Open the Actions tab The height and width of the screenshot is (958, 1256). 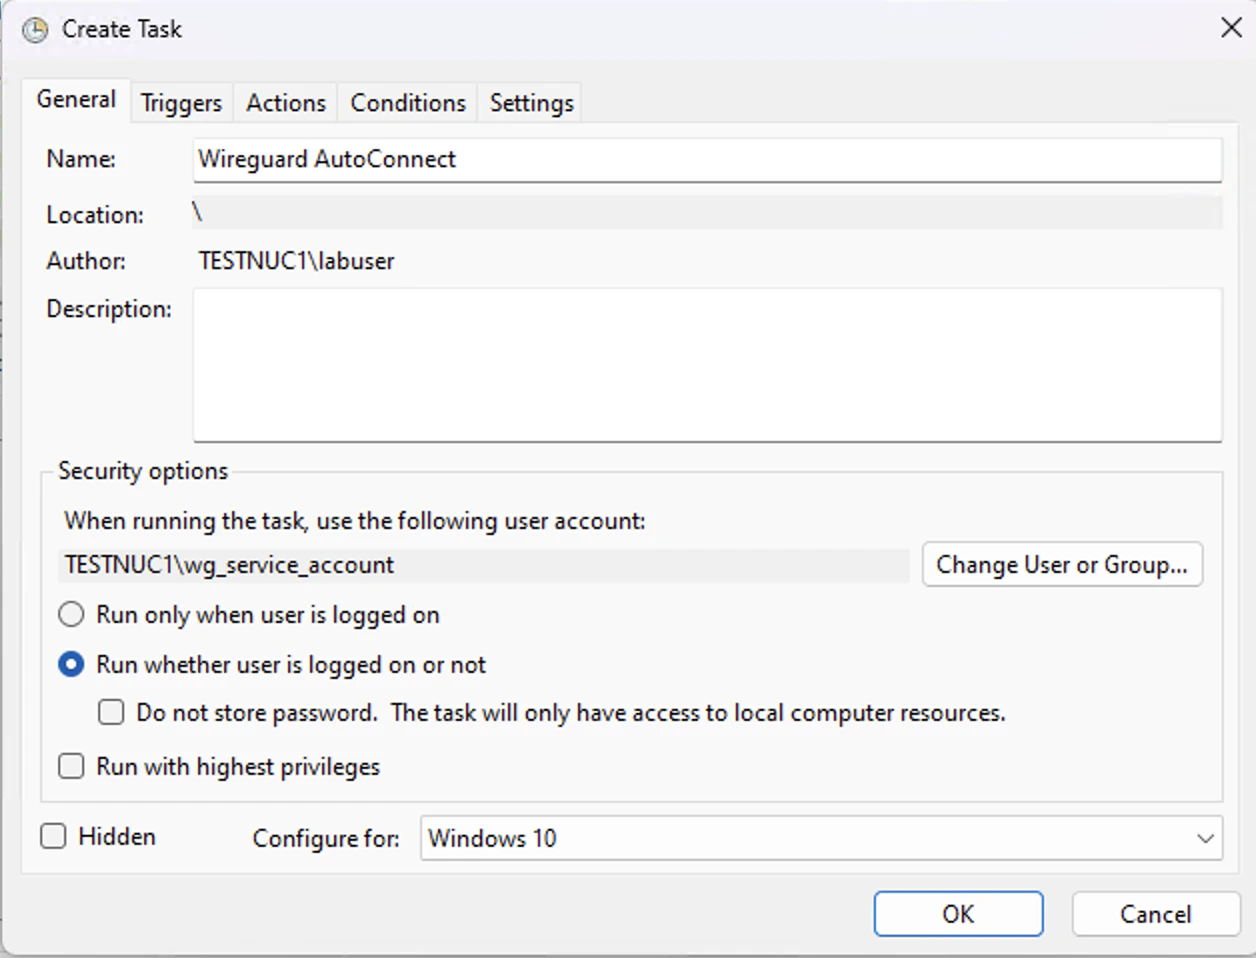point(285,101)
